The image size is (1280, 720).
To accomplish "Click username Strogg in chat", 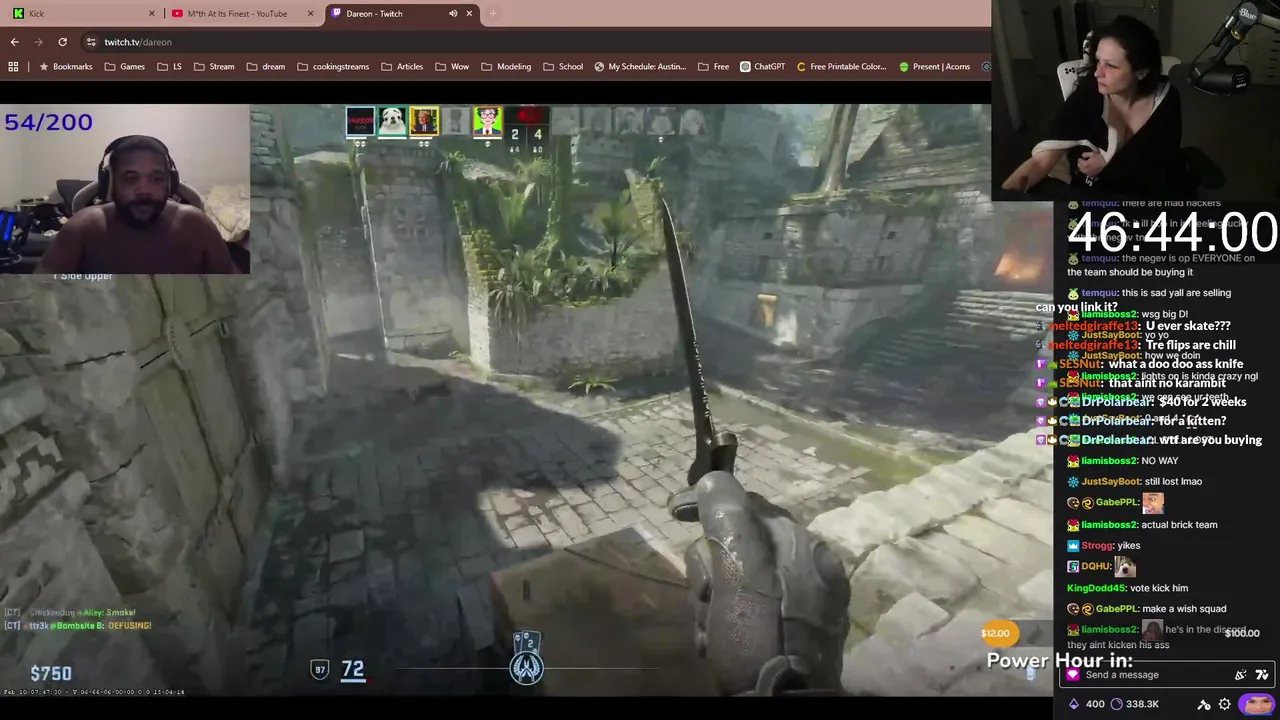I will [1097, 546].
